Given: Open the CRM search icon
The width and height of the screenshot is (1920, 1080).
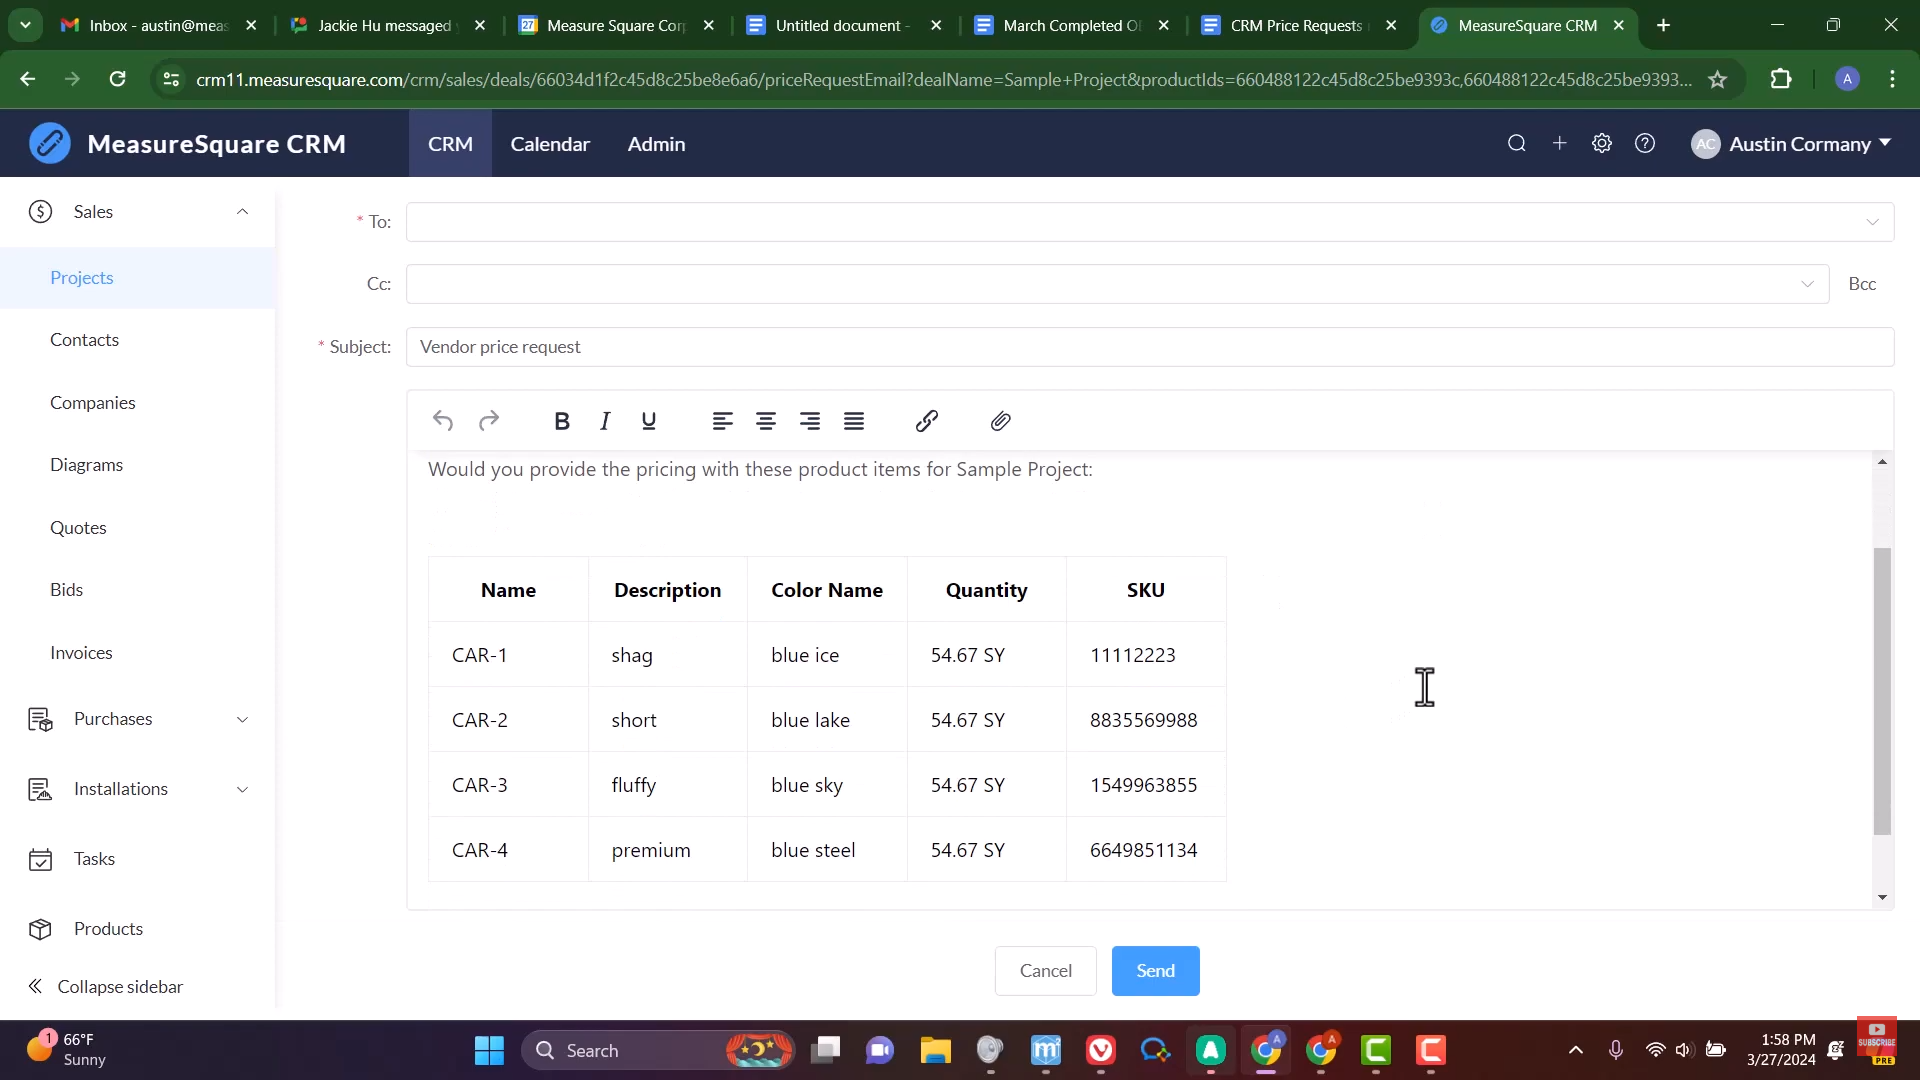Looking at the screenshot, I should pyautogui.click(x=1516, y=144).
